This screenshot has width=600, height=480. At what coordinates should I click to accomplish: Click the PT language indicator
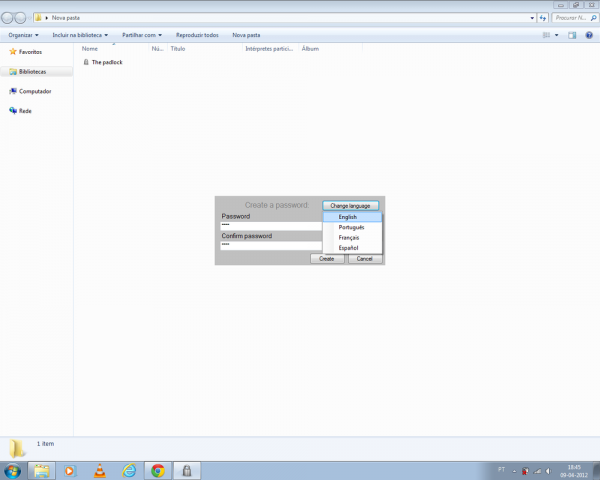(502, 470)
